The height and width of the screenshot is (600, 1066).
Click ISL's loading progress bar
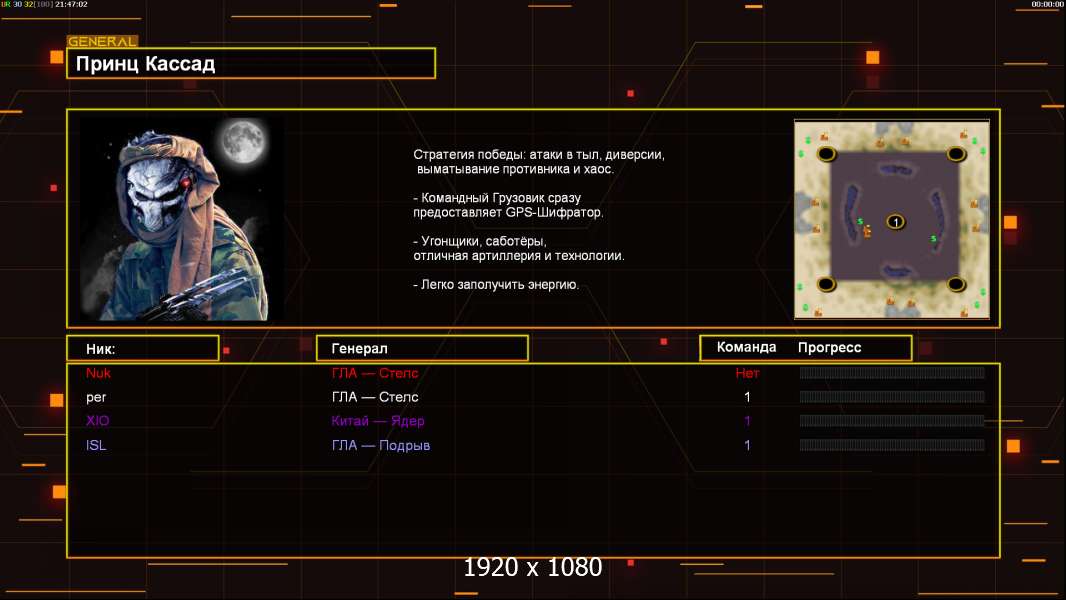[892, 445]
